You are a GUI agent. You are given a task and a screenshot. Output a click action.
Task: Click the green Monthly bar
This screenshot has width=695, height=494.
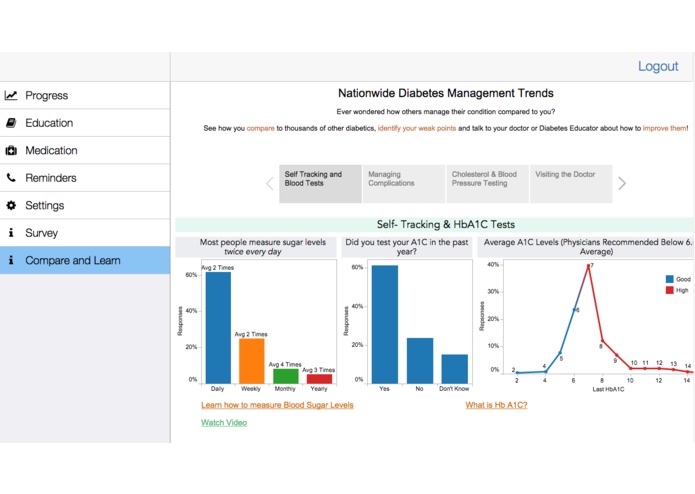(285, 376)
